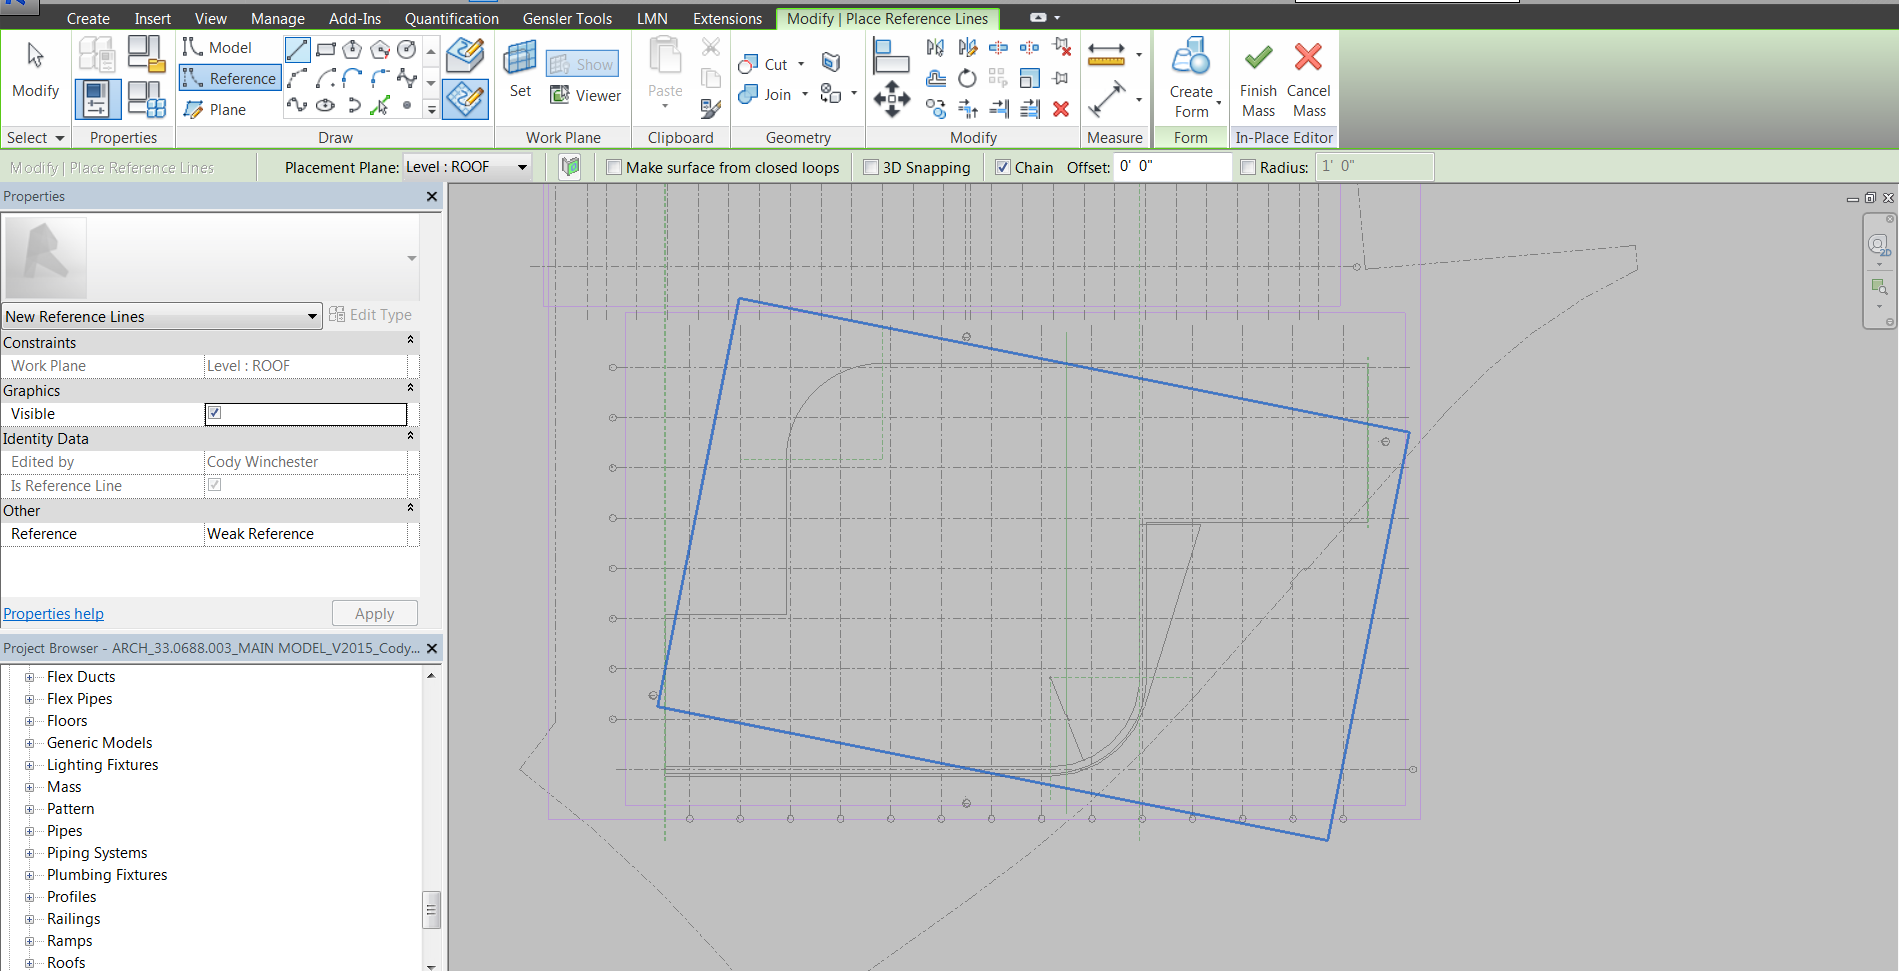Viewport: 1899px width, 971px height.
Task: Open the Placement Plane dropdown
Action: (521, 168)
